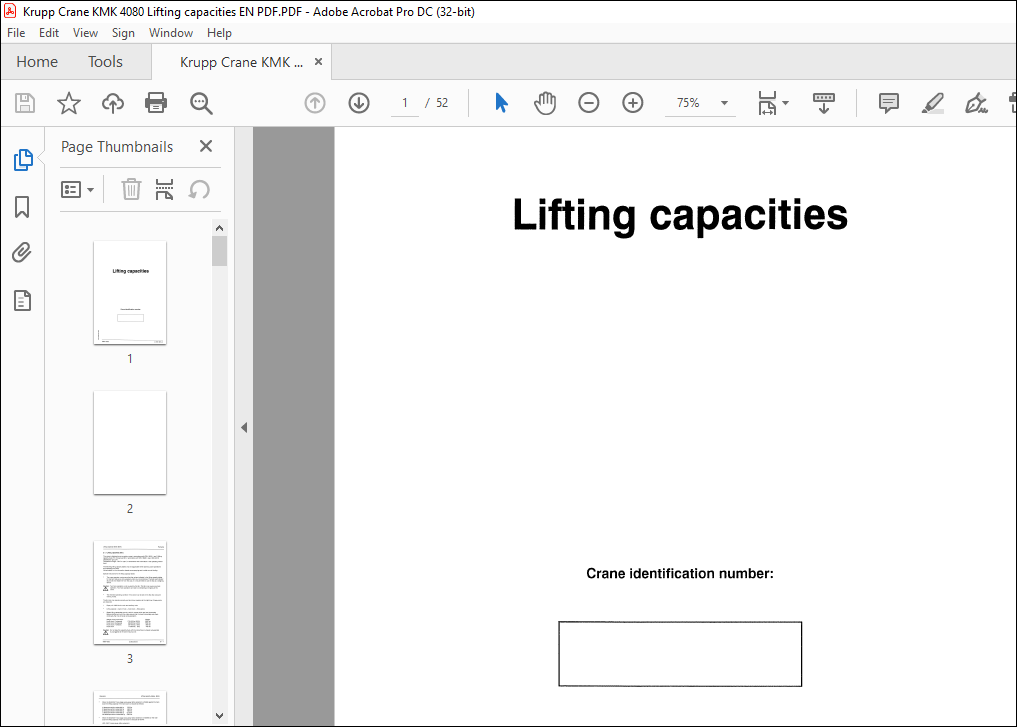1017x727 pixels.
Task: Add a comment sticky note
Action: pyautogui.click(x=889, y=103)
